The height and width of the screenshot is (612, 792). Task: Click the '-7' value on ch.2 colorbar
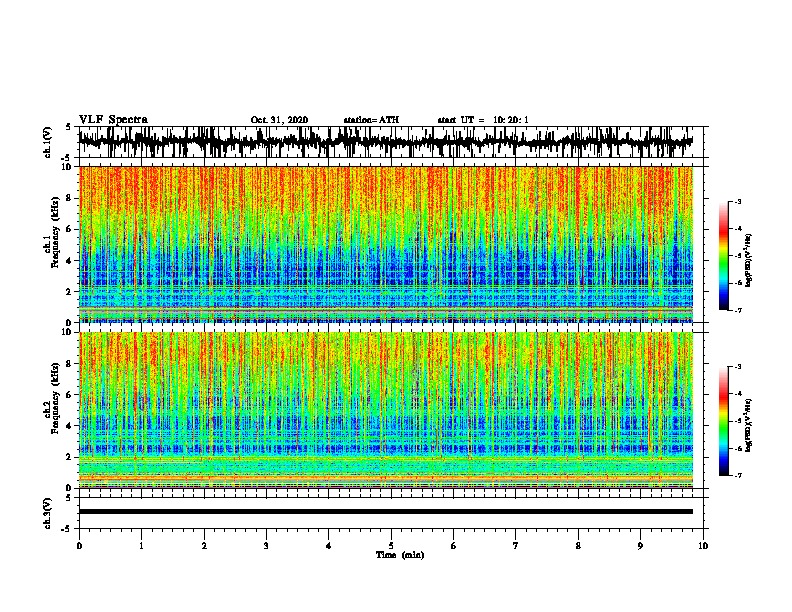[736, 475]
